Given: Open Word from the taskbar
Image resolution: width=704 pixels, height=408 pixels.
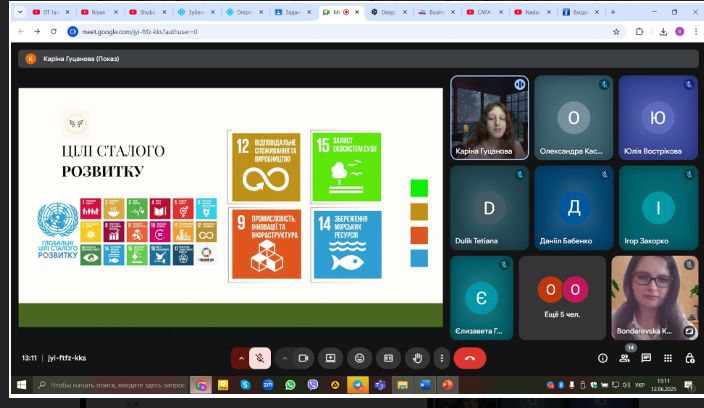Looking at the screenshot, I should [425, 385].
